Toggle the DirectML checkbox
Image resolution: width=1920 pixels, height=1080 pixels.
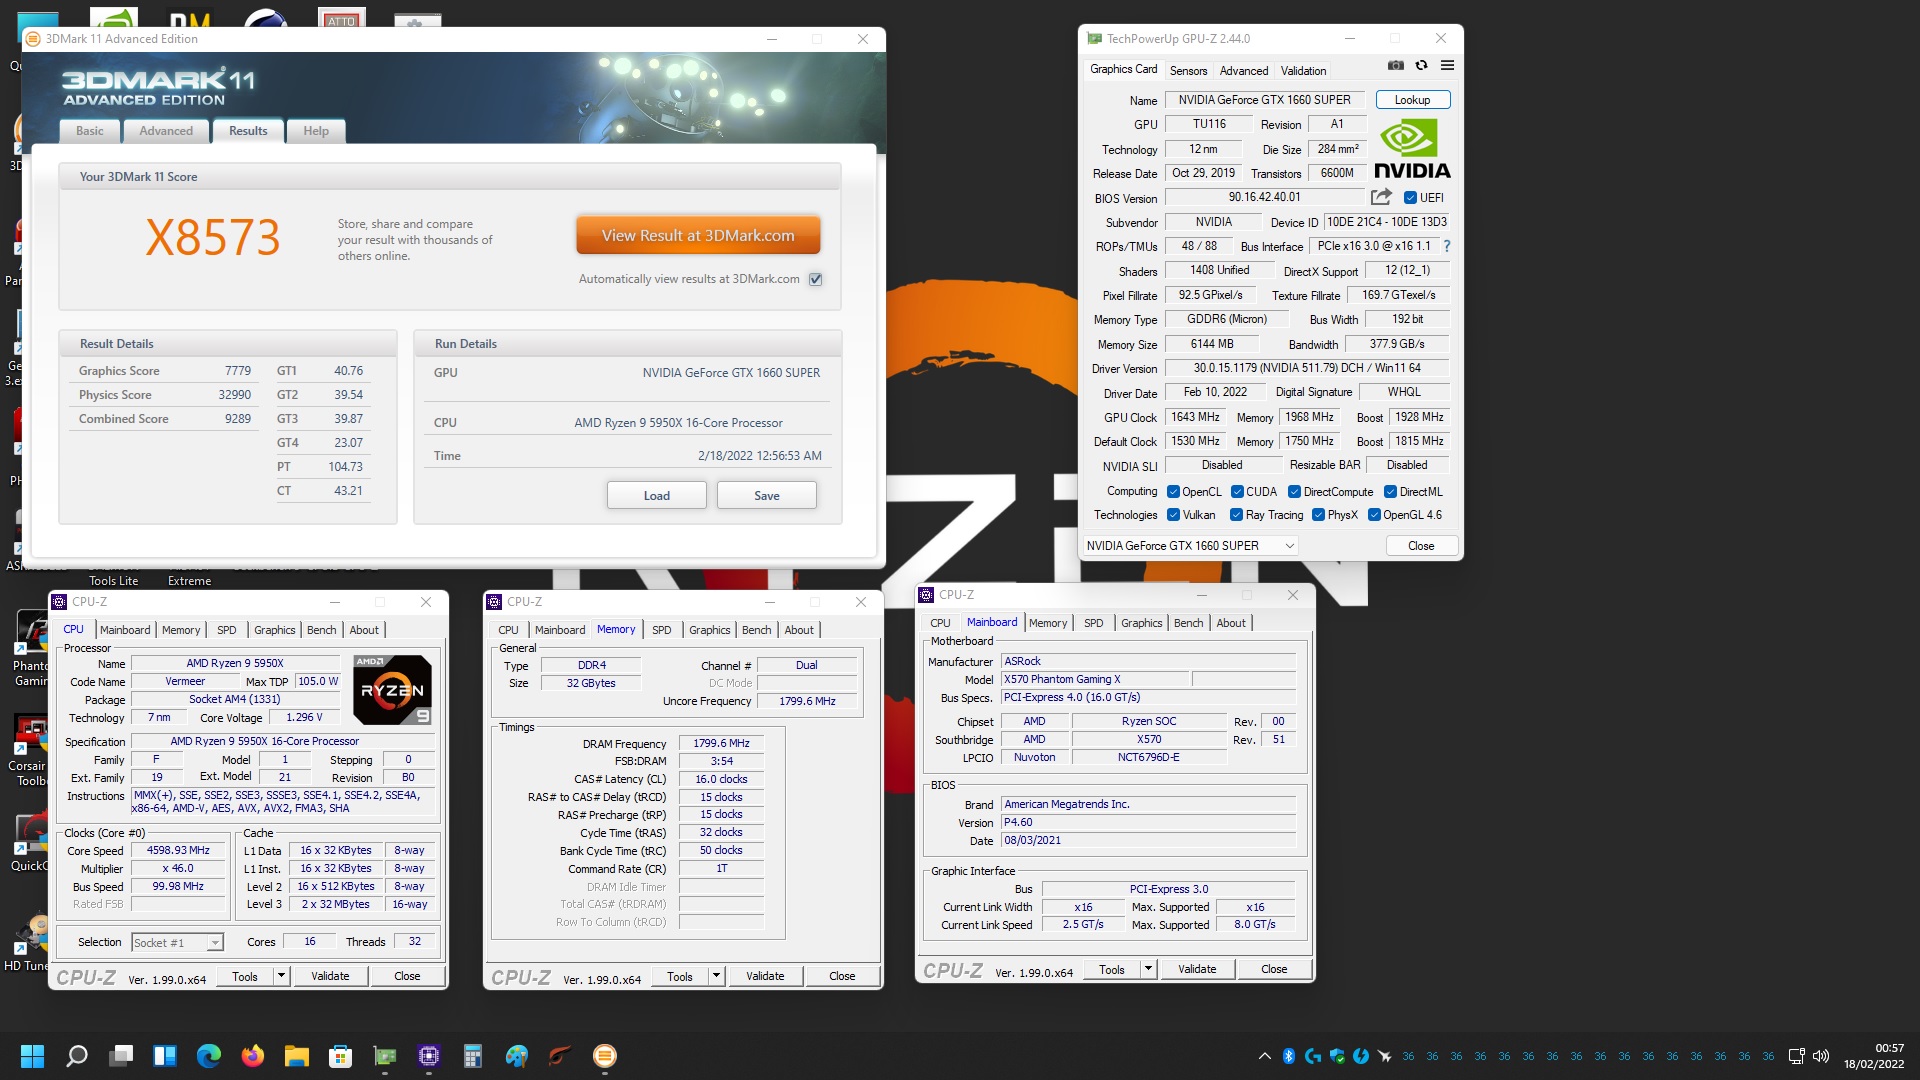coord(1390,492)
